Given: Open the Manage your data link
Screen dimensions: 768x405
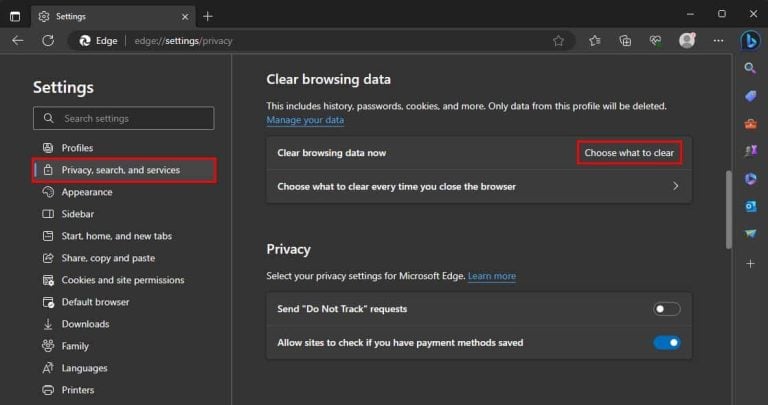Looking at the screenshot, I should [x=305, y=120].
